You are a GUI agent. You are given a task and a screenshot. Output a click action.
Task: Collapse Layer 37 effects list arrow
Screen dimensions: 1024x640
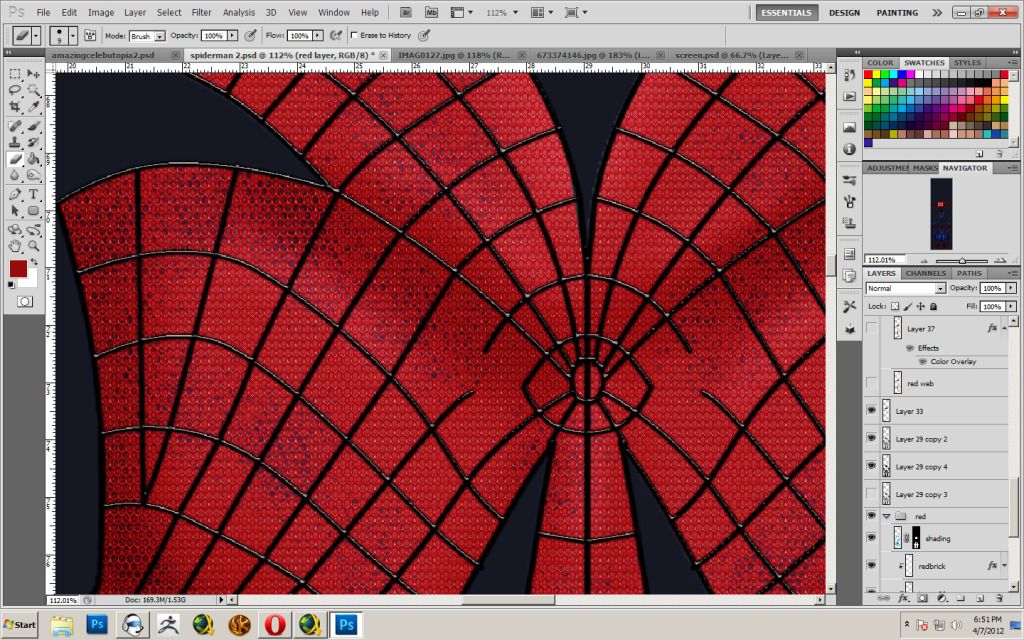click(x=1002, y=328)
